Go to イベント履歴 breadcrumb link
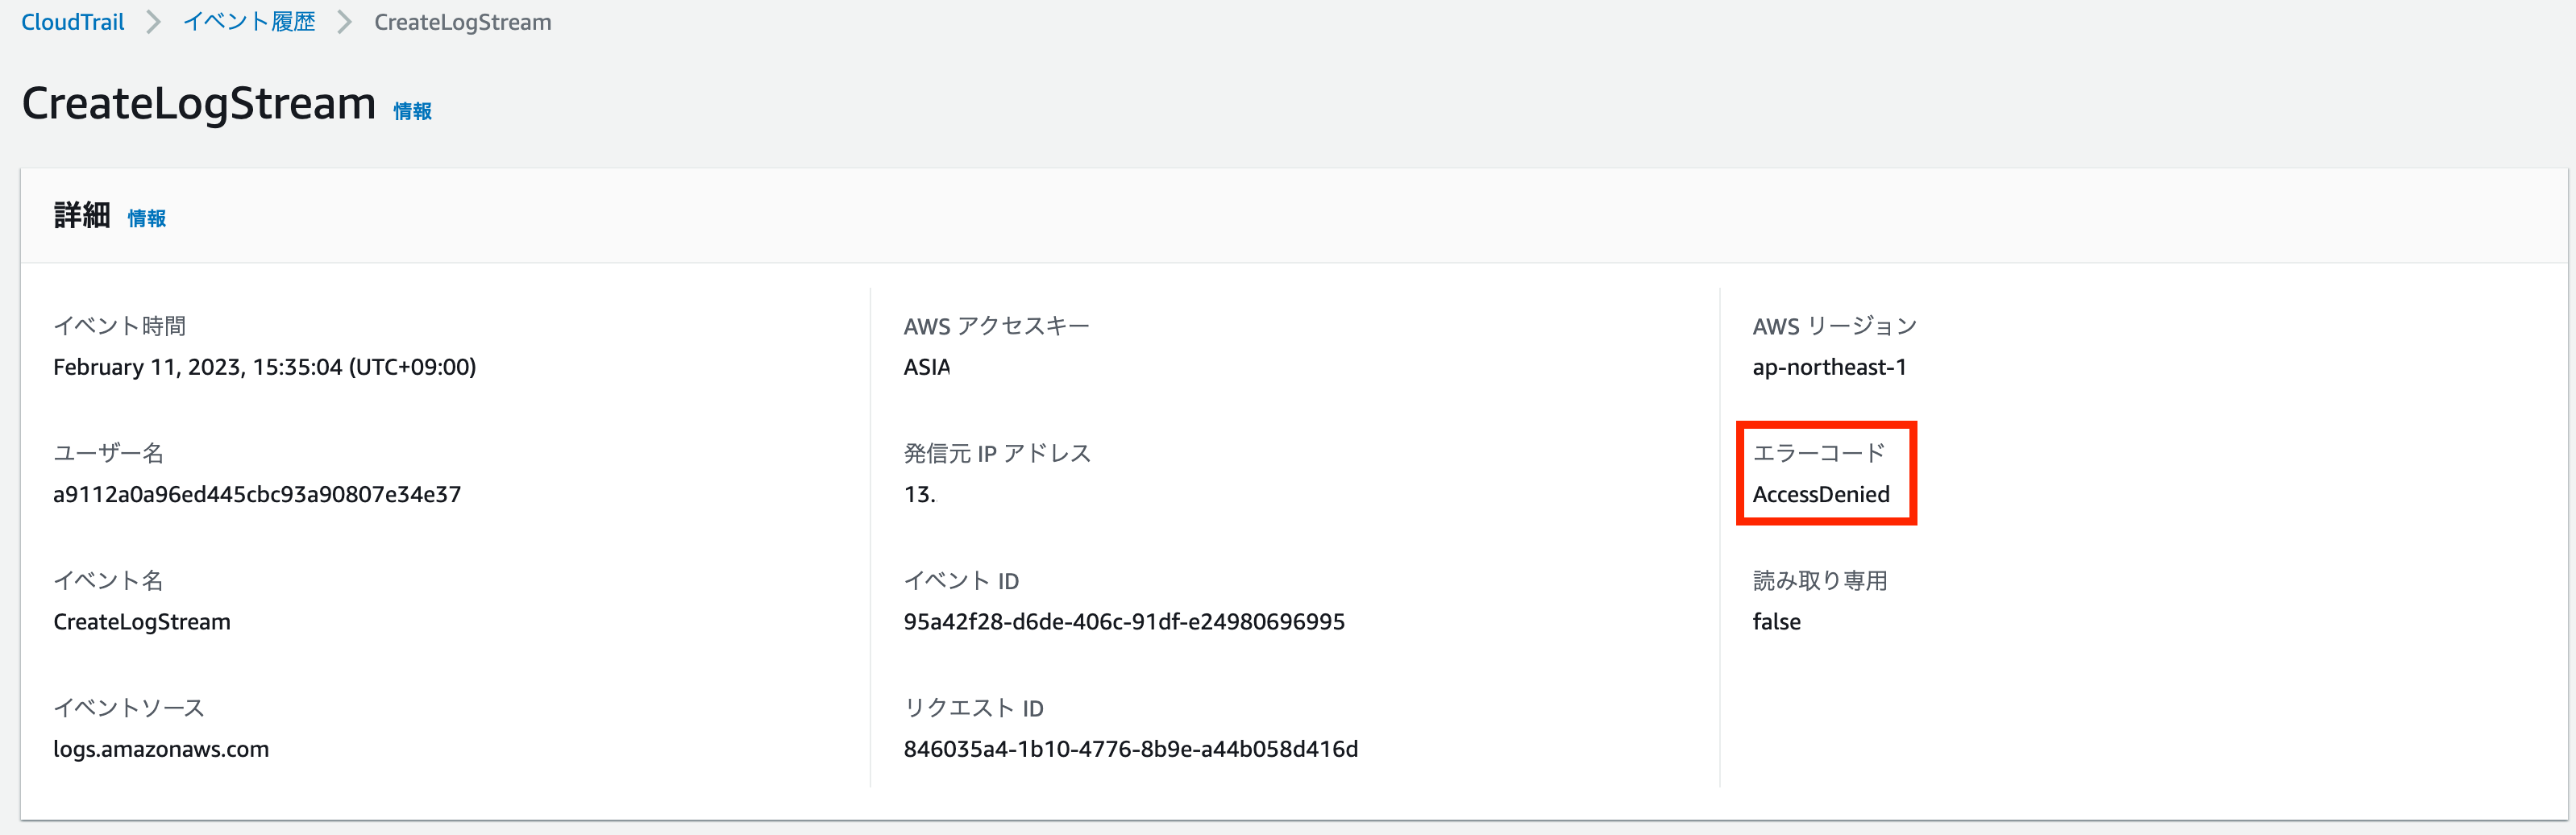2576x835 pixels. tap(249, 22)
